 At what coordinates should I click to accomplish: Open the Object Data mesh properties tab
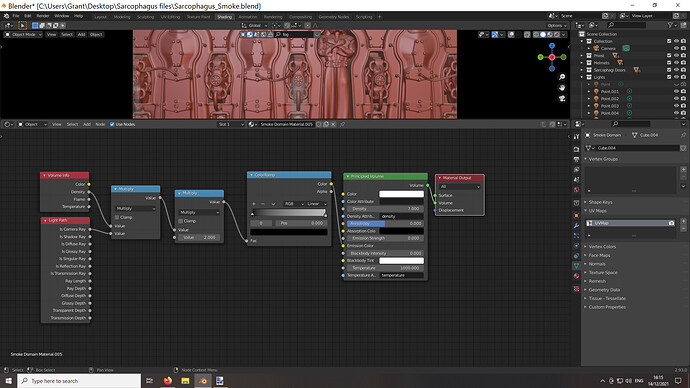tap(576, 266)
